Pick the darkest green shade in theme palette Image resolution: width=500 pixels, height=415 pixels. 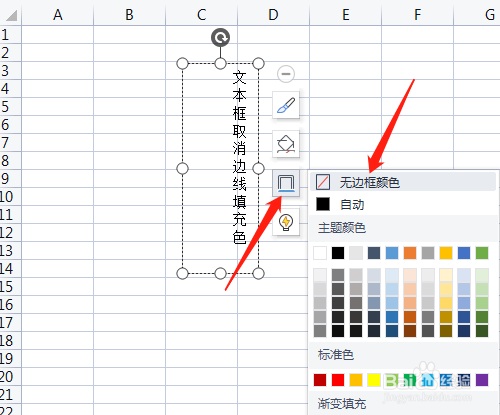coord(482,331)
